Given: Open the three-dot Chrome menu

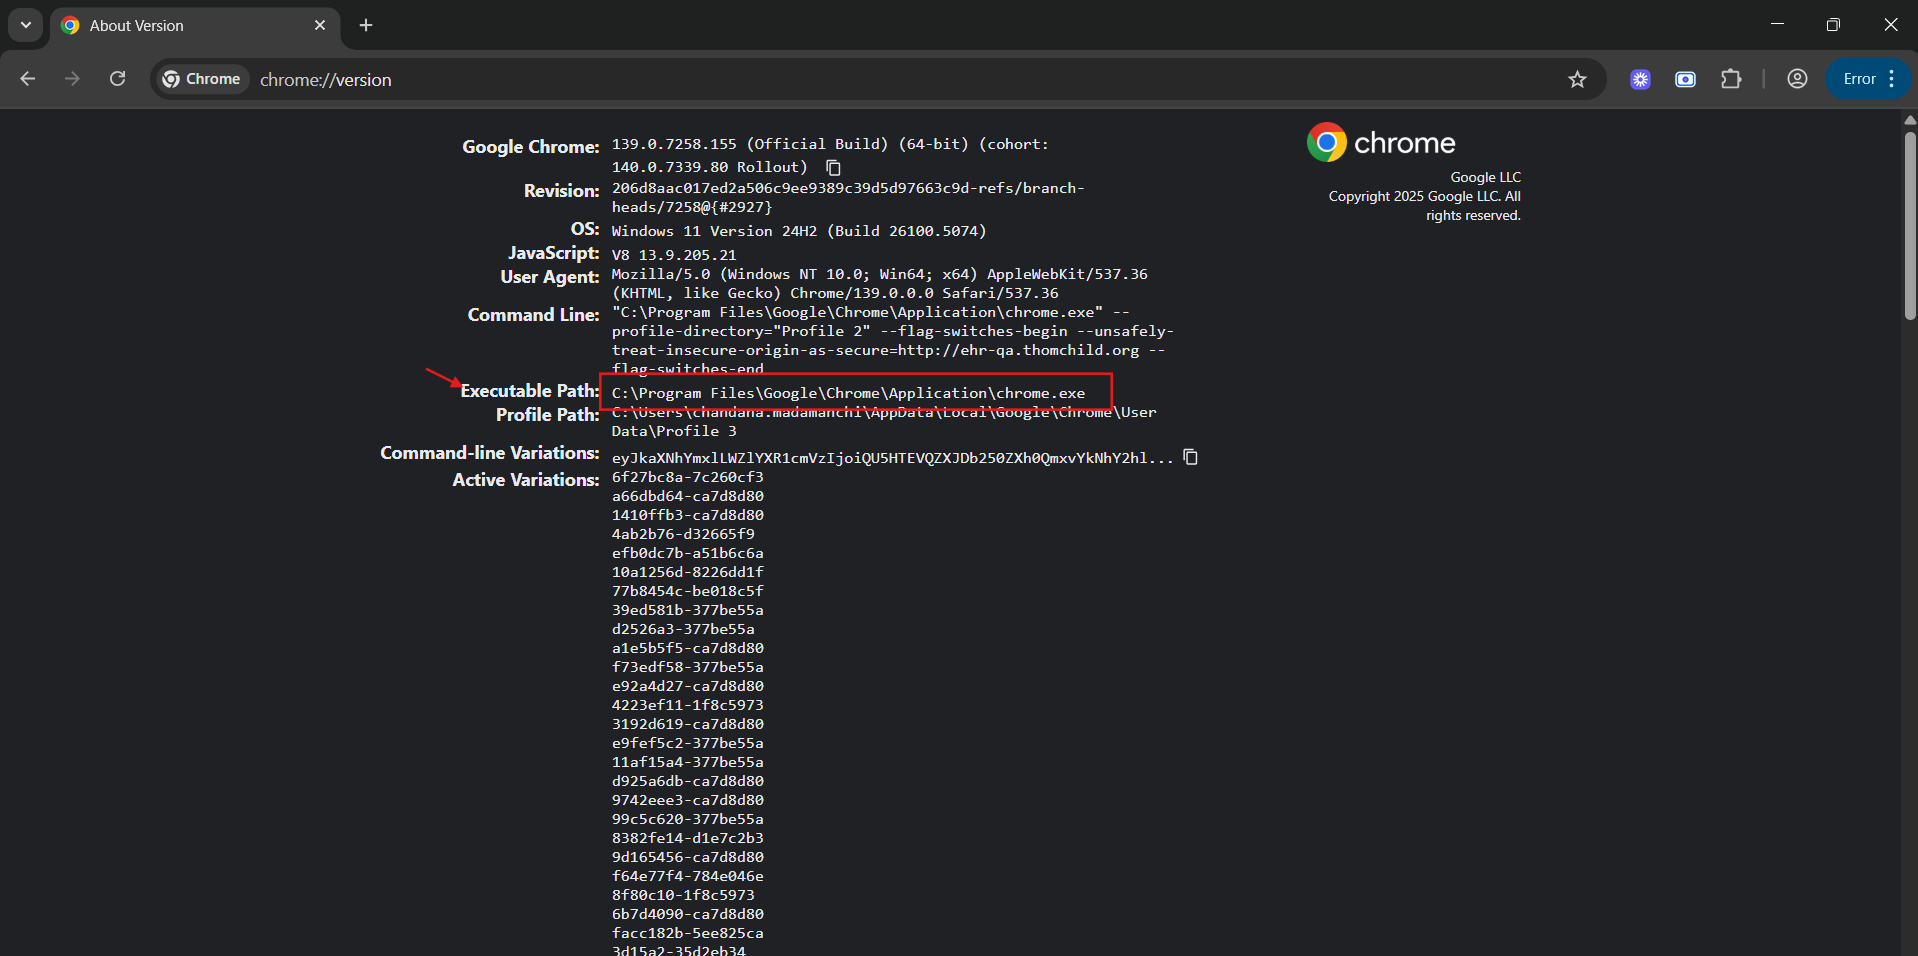Looking at the screenshot, I should click(x=1892, y=79).
